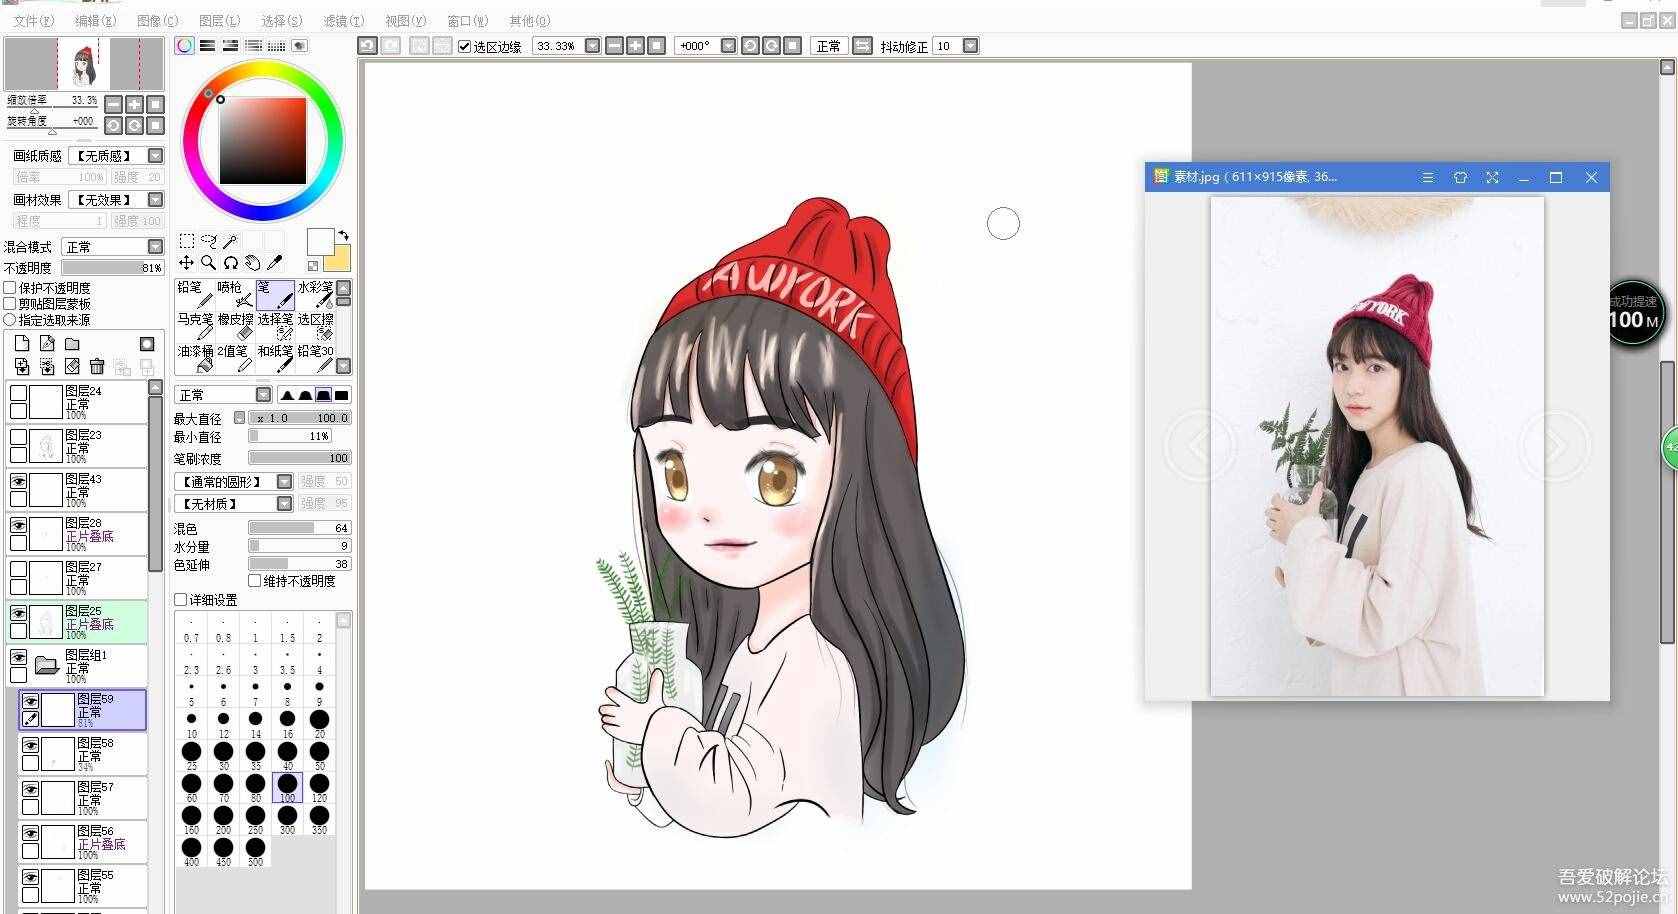This screenshot has height=914, width=1678.
Task: Click the 笔刷浓度 brush density slider
Action: pos(299,458)
